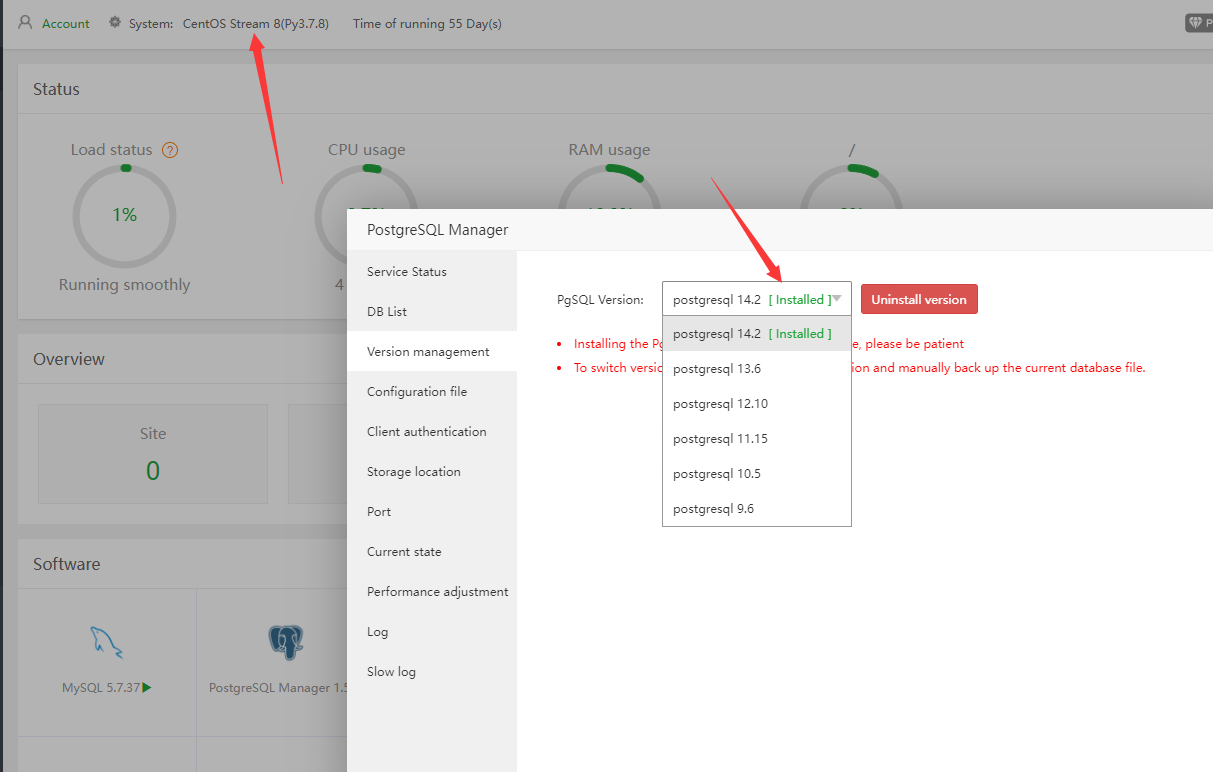Screen dimensions: 1213x772
Task: Click the CentOS Stream 8 system text
Action: click(x=256, y=23)
